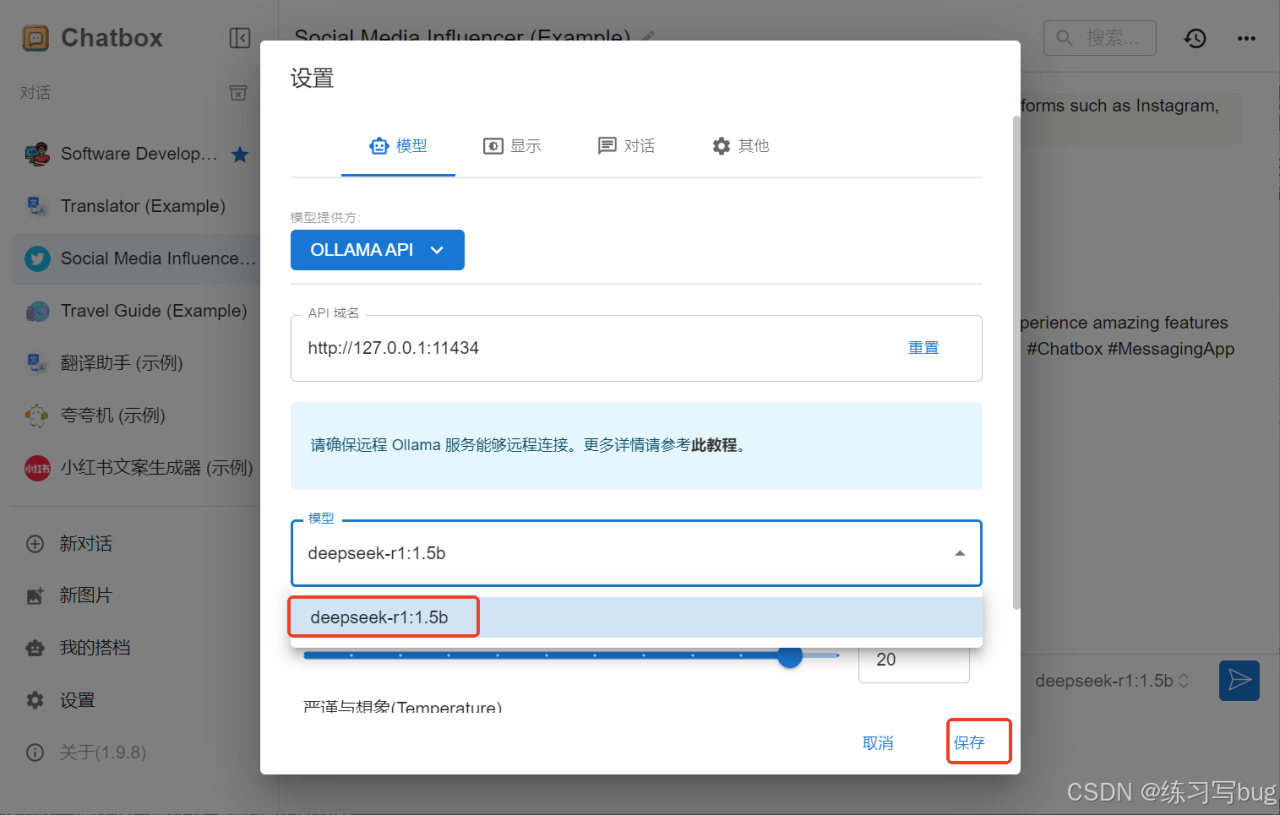Click the context message count slider handle
This screenshot has height=815, width=1280.
point(790,656)
